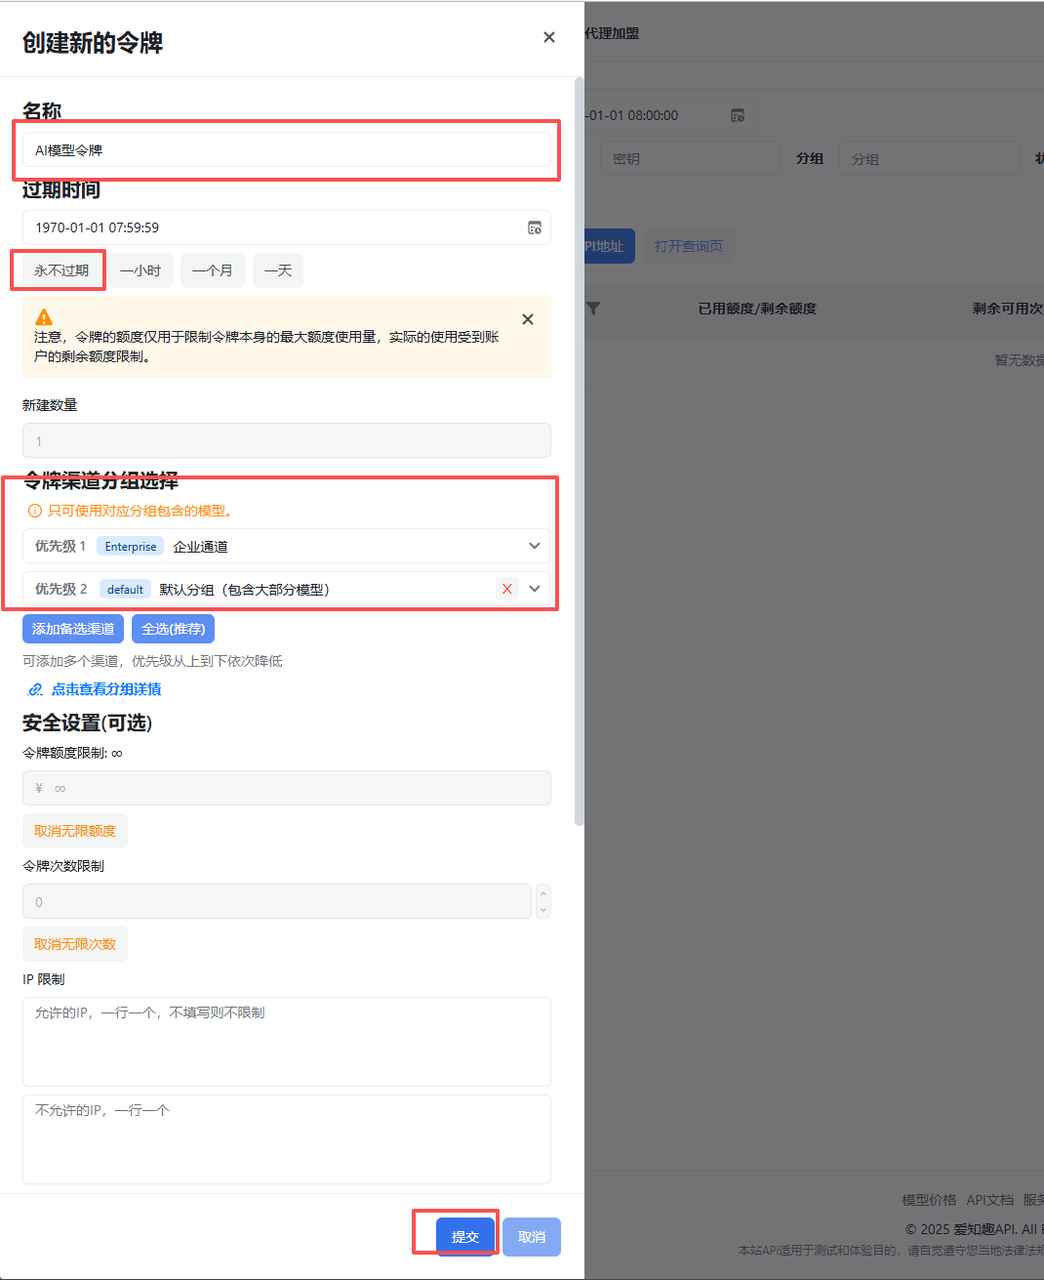
Task: Click 全选(推荐) to select all channels
Action: click(x=173, y=629)
